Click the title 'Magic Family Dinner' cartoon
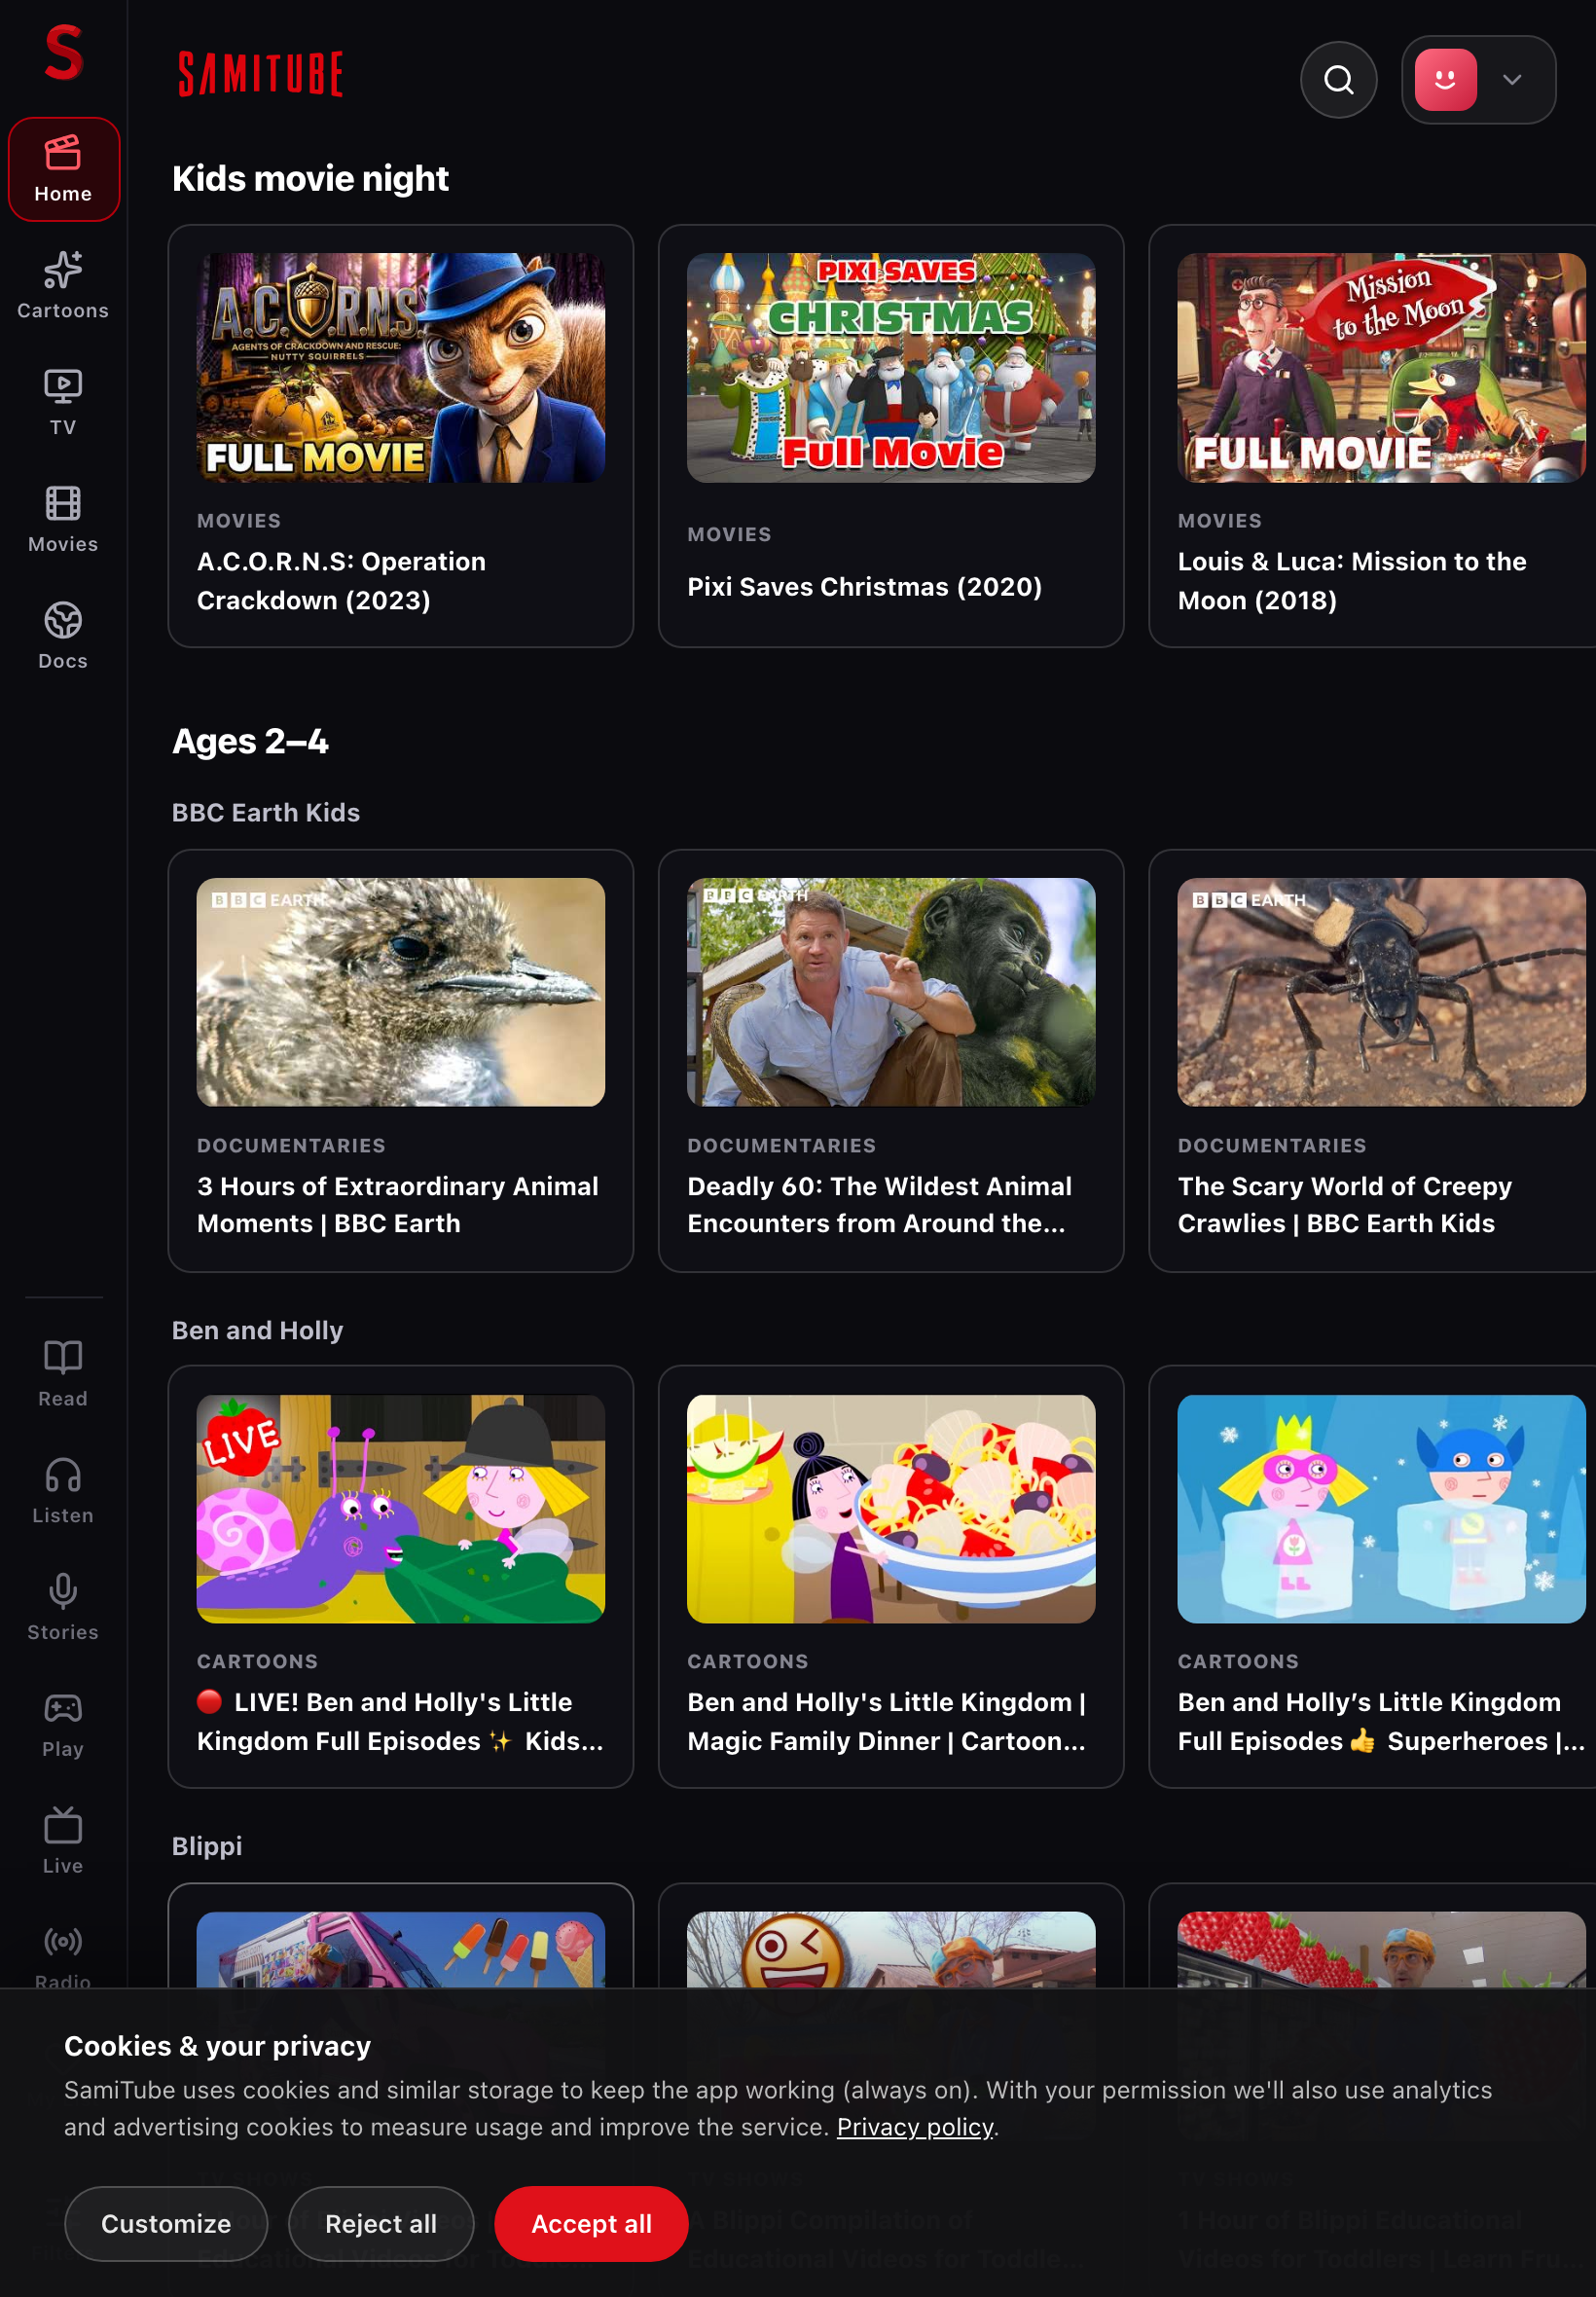Viewport: 1596px width, 2297px height. click(x=887, y=1721)
